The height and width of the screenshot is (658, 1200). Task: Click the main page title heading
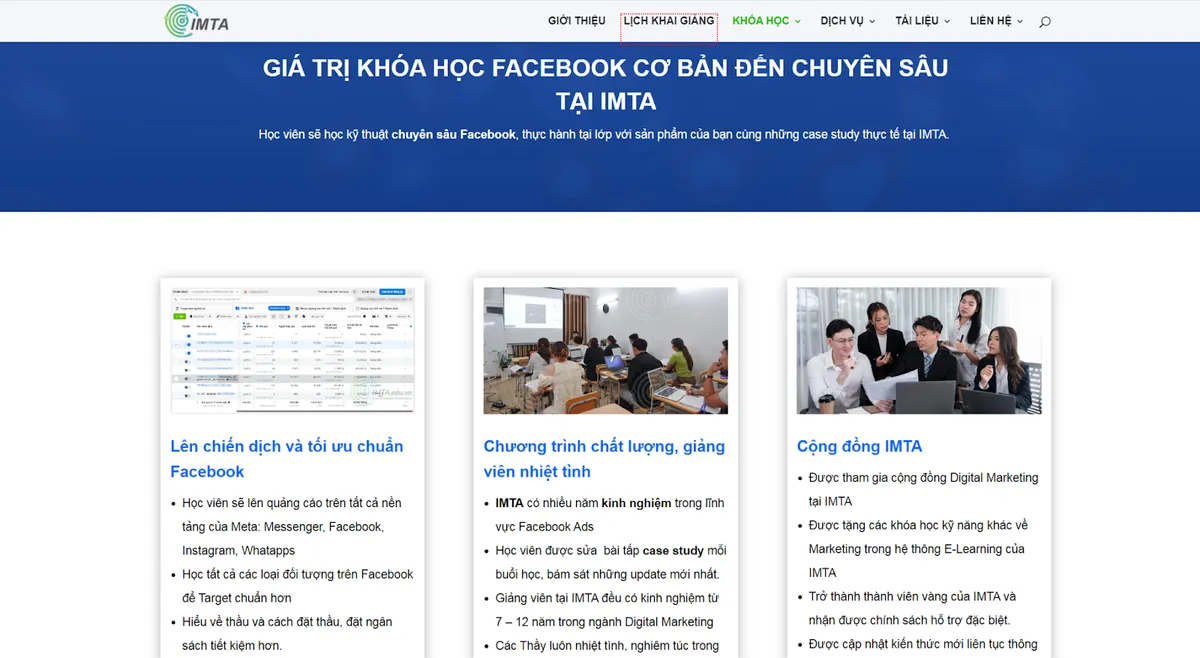604,84
